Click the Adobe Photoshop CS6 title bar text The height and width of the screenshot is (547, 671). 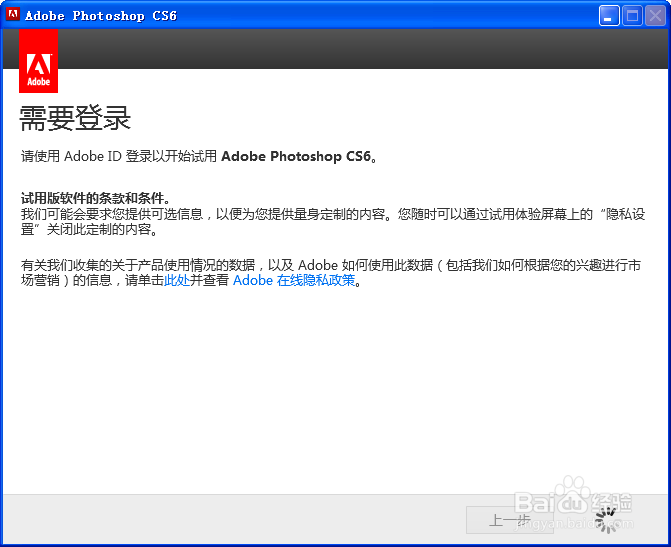point(101,16)
